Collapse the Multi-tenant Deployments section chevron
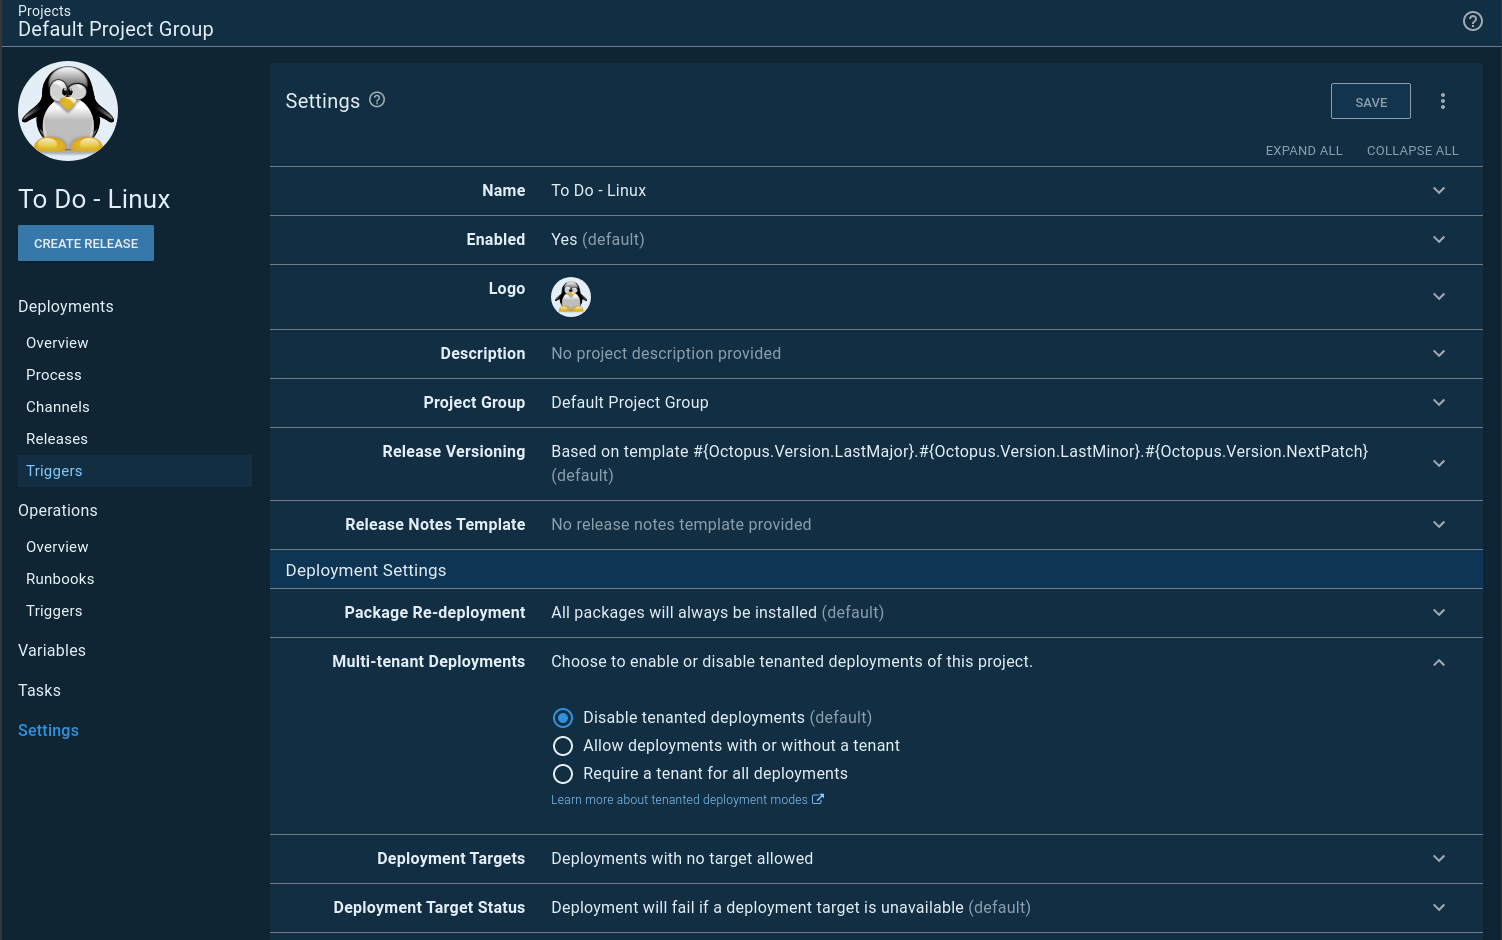Screen dimensions: 1502x940 tap(1439, 662)
